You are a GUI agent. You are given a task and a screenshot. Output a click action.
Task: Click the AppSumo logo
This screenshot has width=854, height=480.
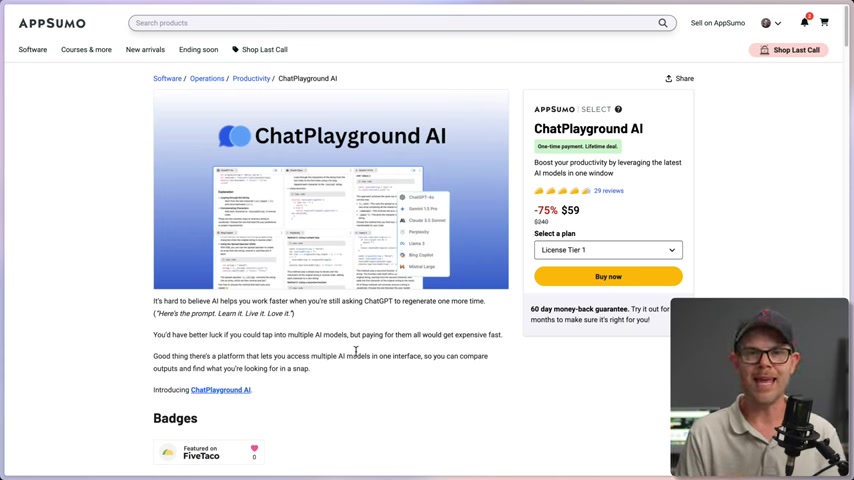click(x=52, y=23)
